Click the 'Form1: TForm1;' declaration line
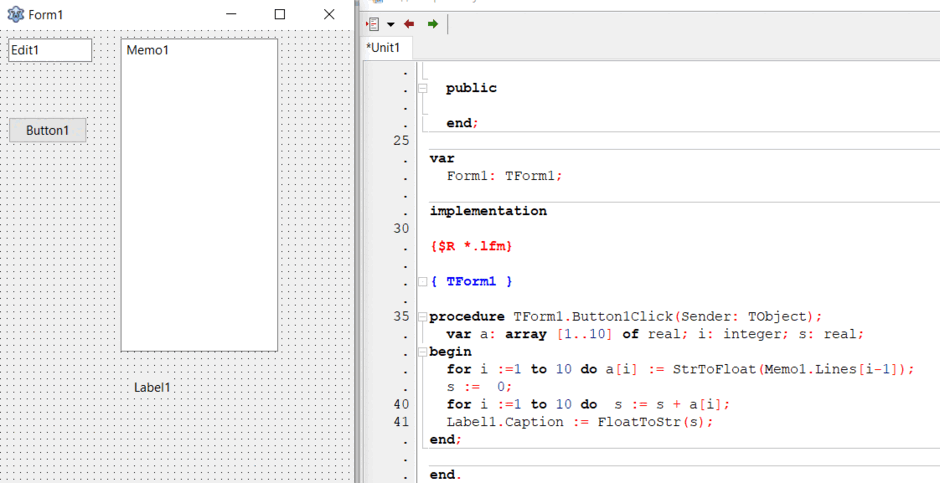 (x=505, y=176)
